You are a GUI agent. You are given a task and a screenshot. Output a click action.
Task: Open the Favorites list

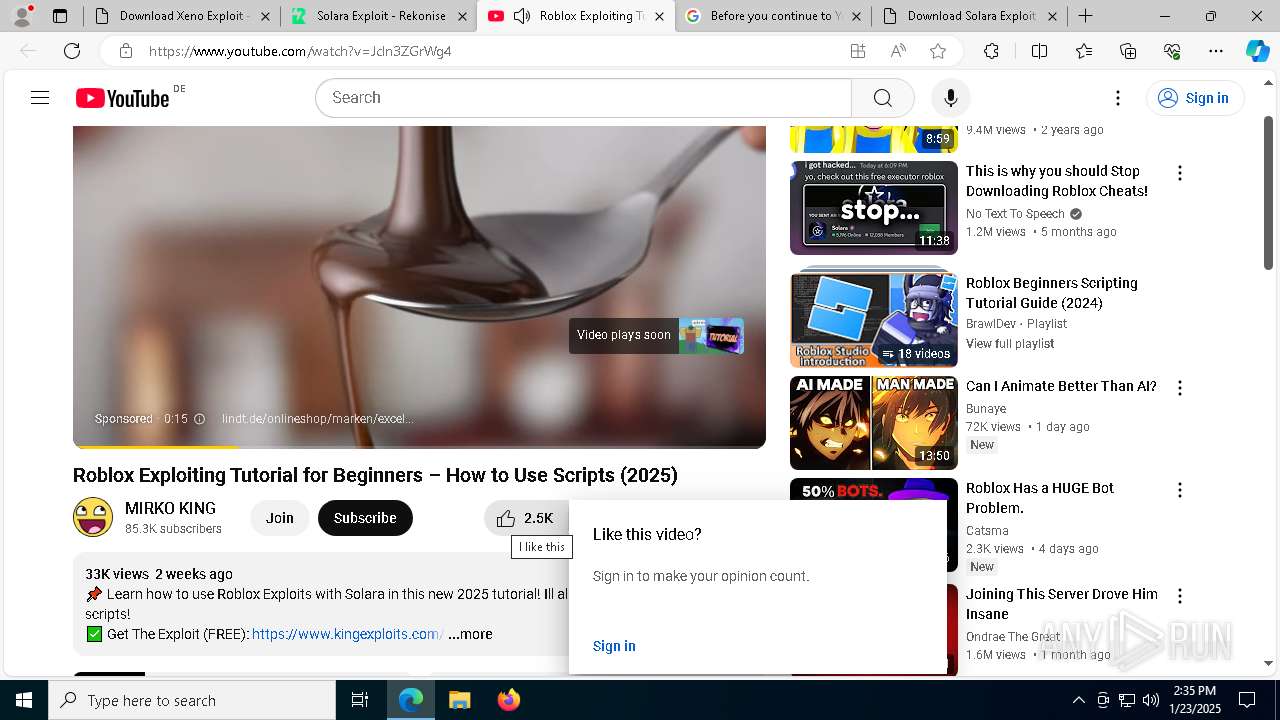(1084, 51)
